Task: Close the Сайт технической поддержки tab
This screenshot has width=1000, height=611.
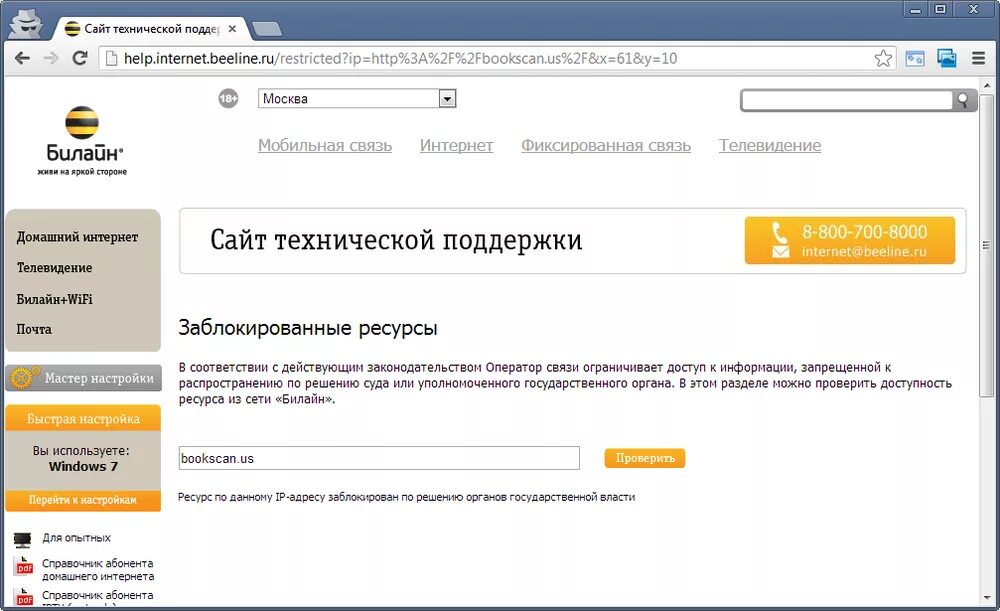Action: (232, 29)
